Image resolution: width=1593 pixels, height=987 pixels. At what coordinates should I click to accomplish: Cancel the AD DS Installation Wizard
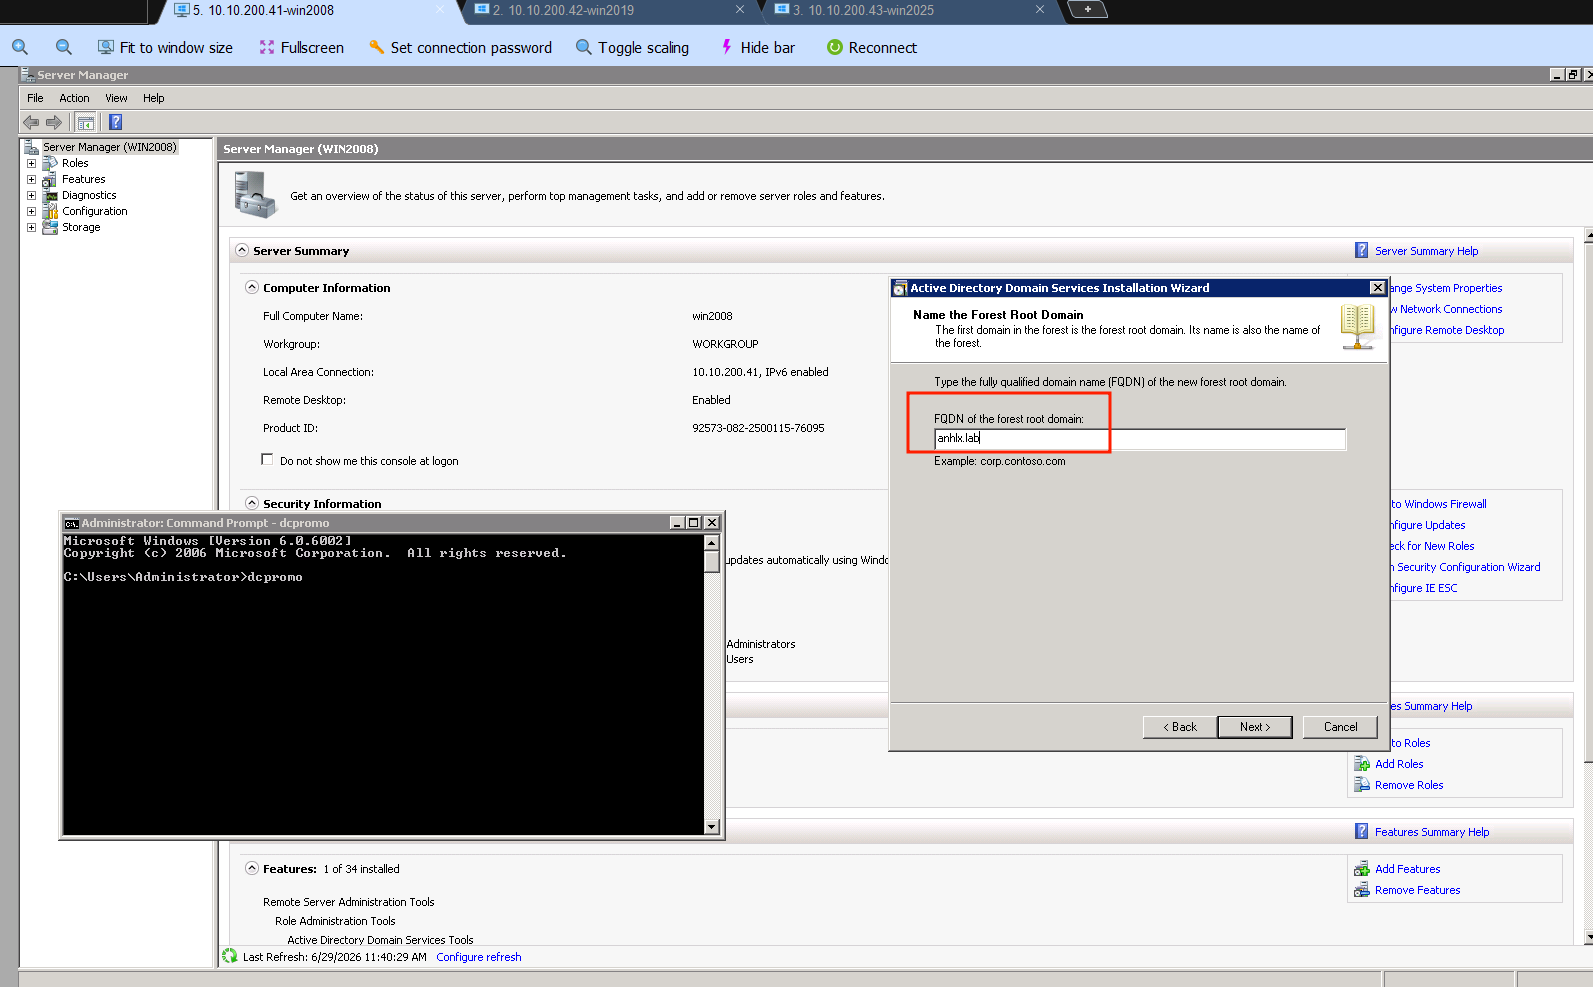[x=1340, y=727]
